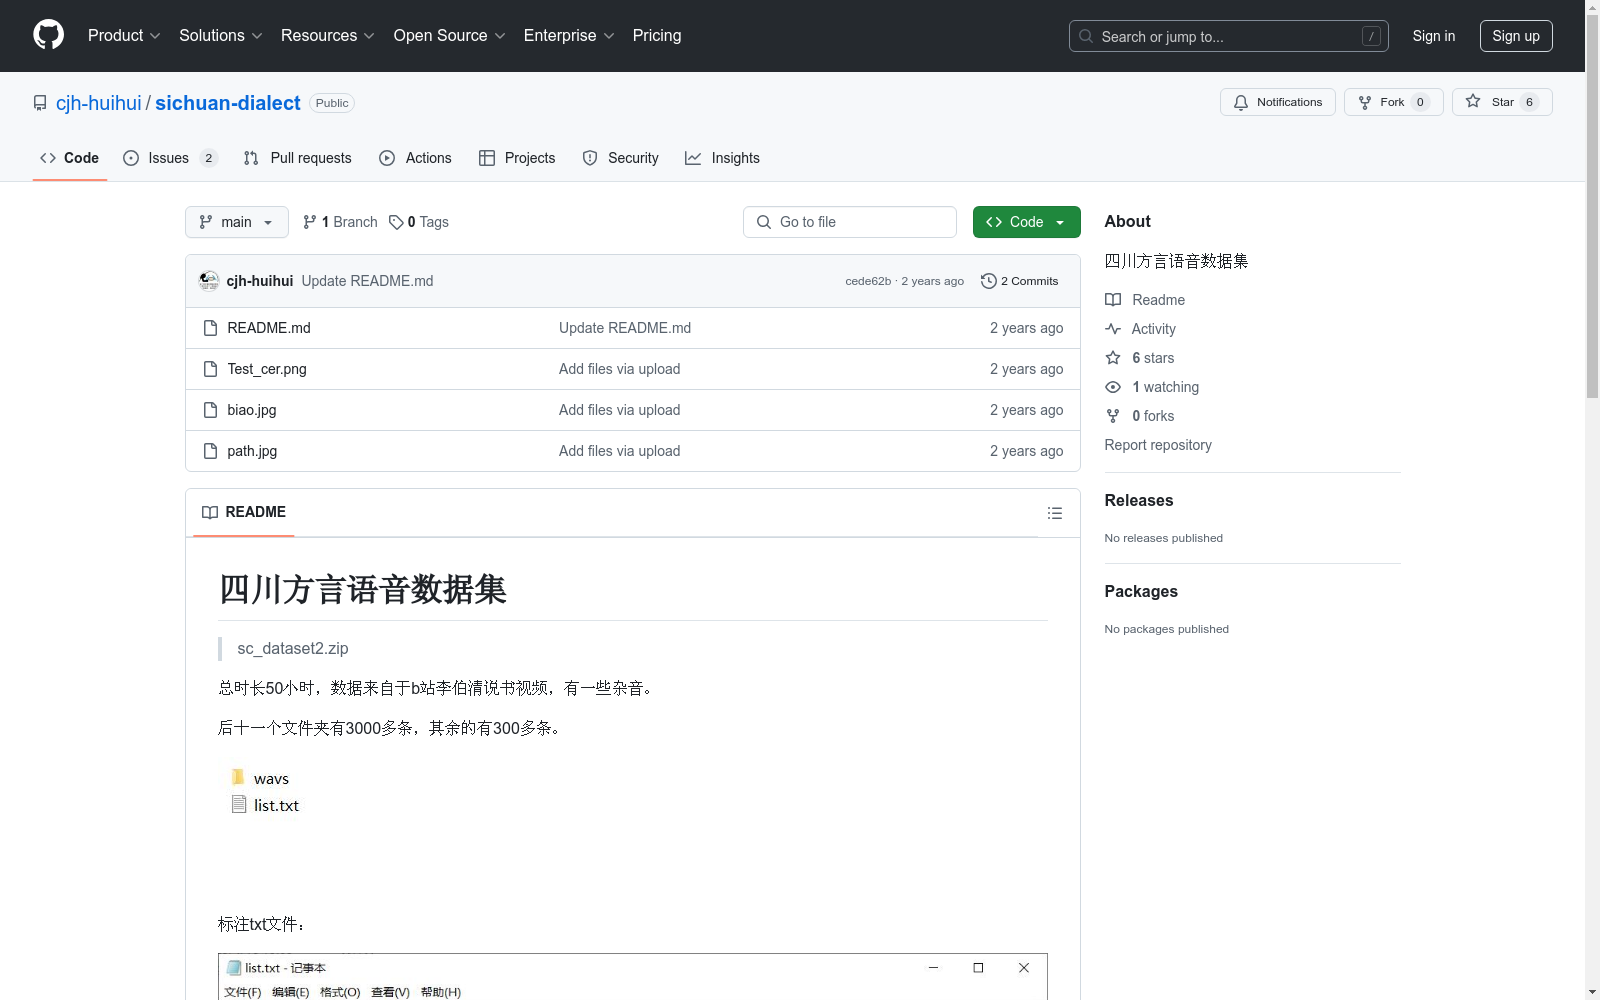Select the README tab heading
1600x1000 pixels.
click(244, 512)
